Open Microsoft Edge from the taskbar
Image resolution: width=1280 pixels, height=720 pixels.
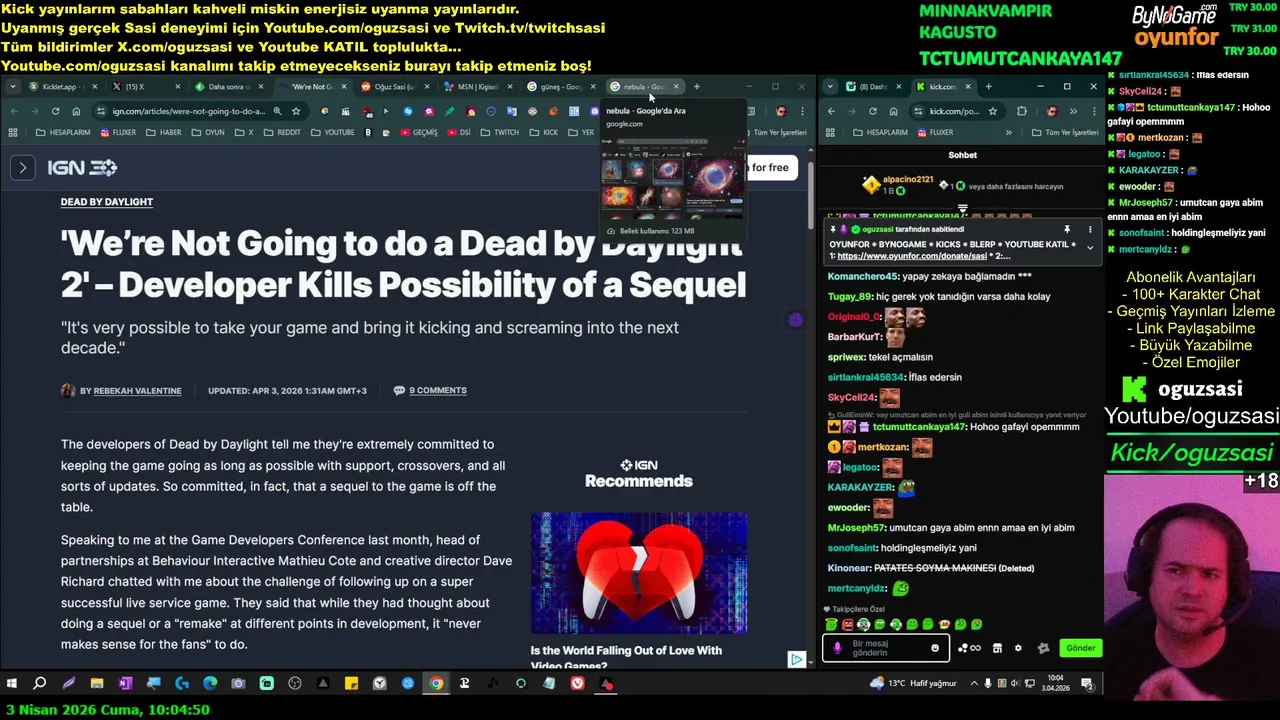click(210, 684)
